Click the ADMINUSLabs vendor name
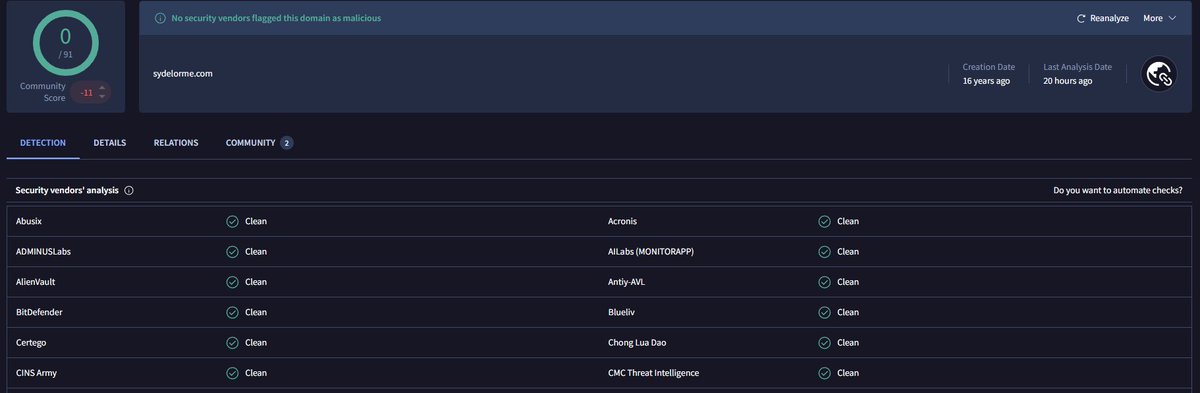Screen dimensions: 1200x393 pos(43,251)
